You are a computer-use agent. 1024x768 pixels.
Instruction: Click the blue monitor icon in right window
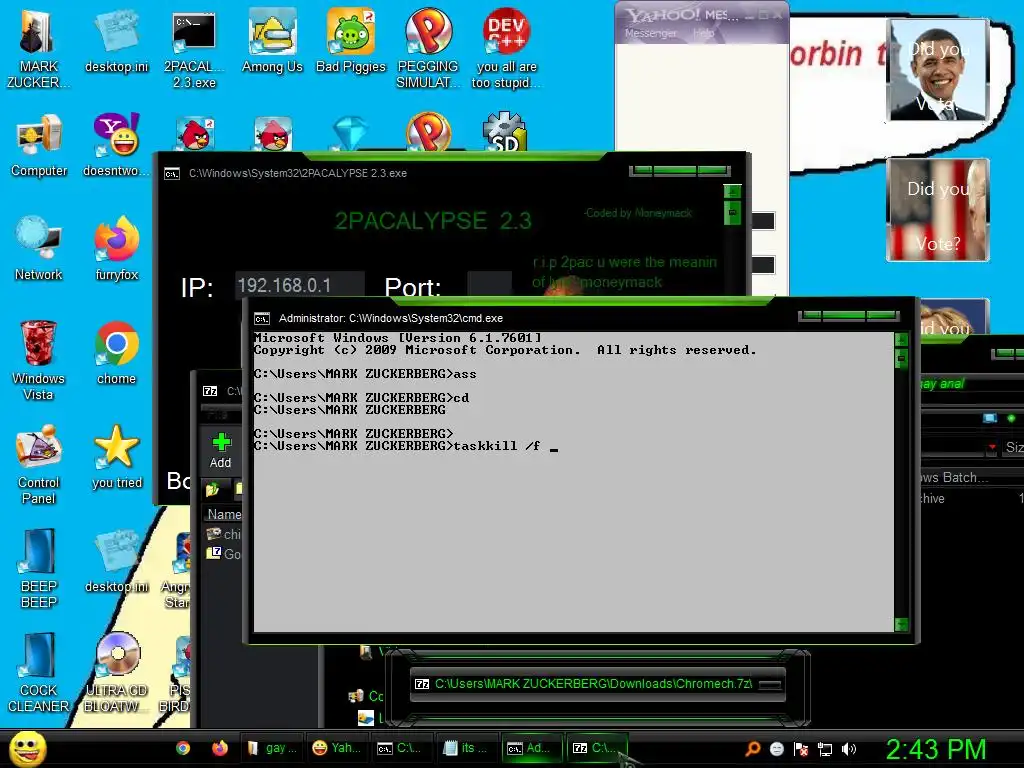[989, 418]
